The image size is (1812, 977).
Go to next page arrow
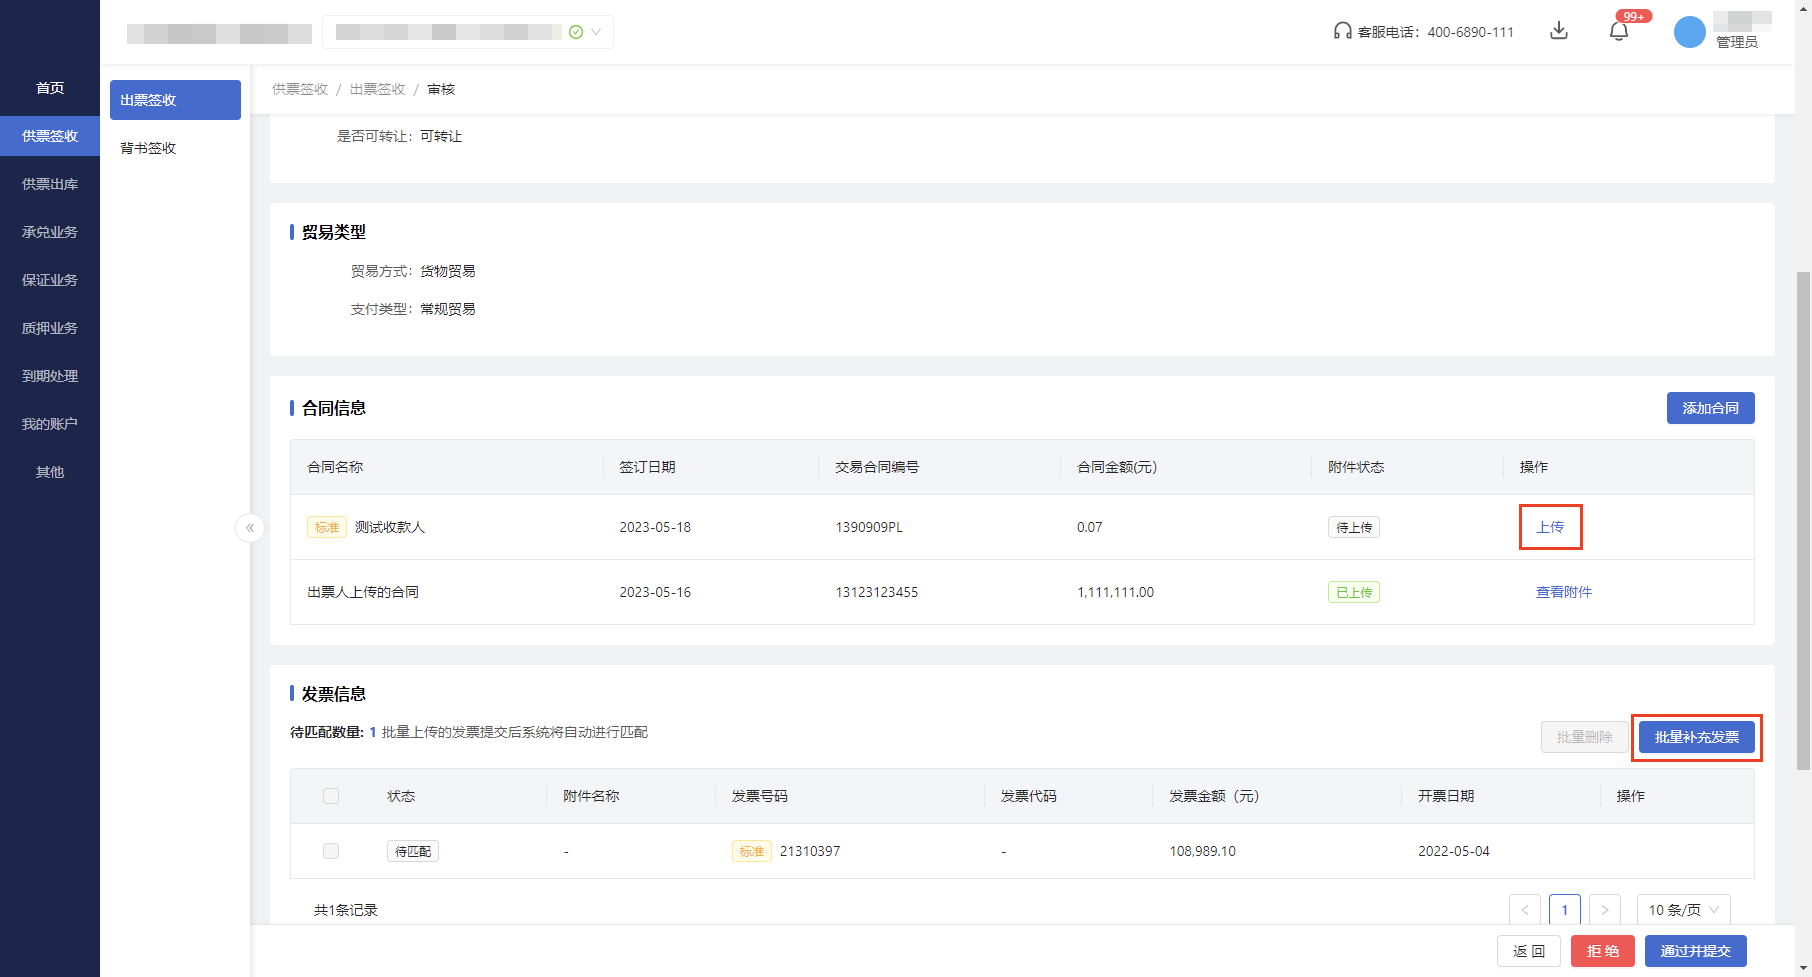tap(1604, 909)
